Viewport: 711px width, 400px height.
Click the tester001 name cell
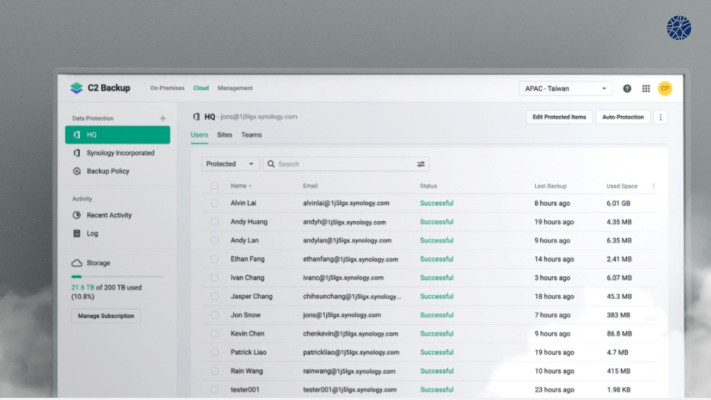tap(244, 389)
